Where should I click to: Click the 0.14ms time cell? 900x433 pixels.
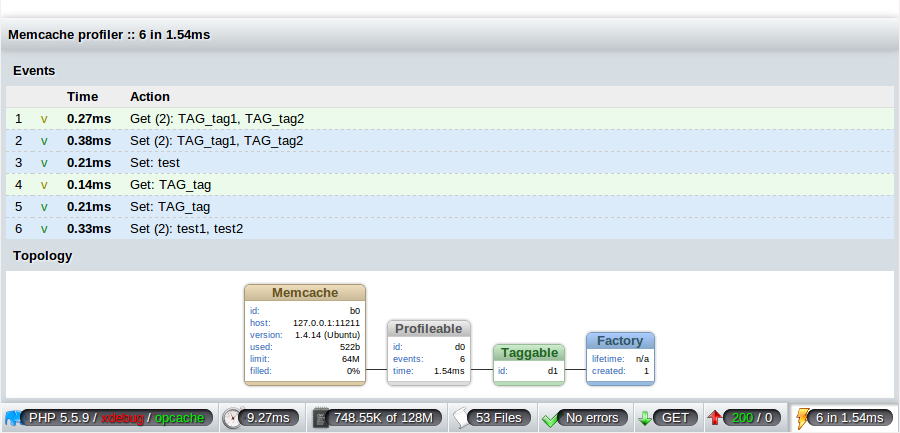(89, 185)
